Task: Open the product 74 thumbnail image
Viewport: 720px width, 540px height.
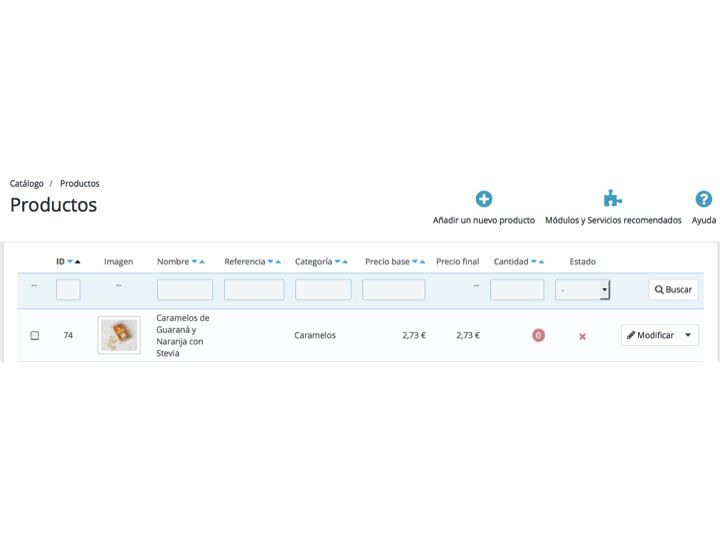Action: (119, 335)
